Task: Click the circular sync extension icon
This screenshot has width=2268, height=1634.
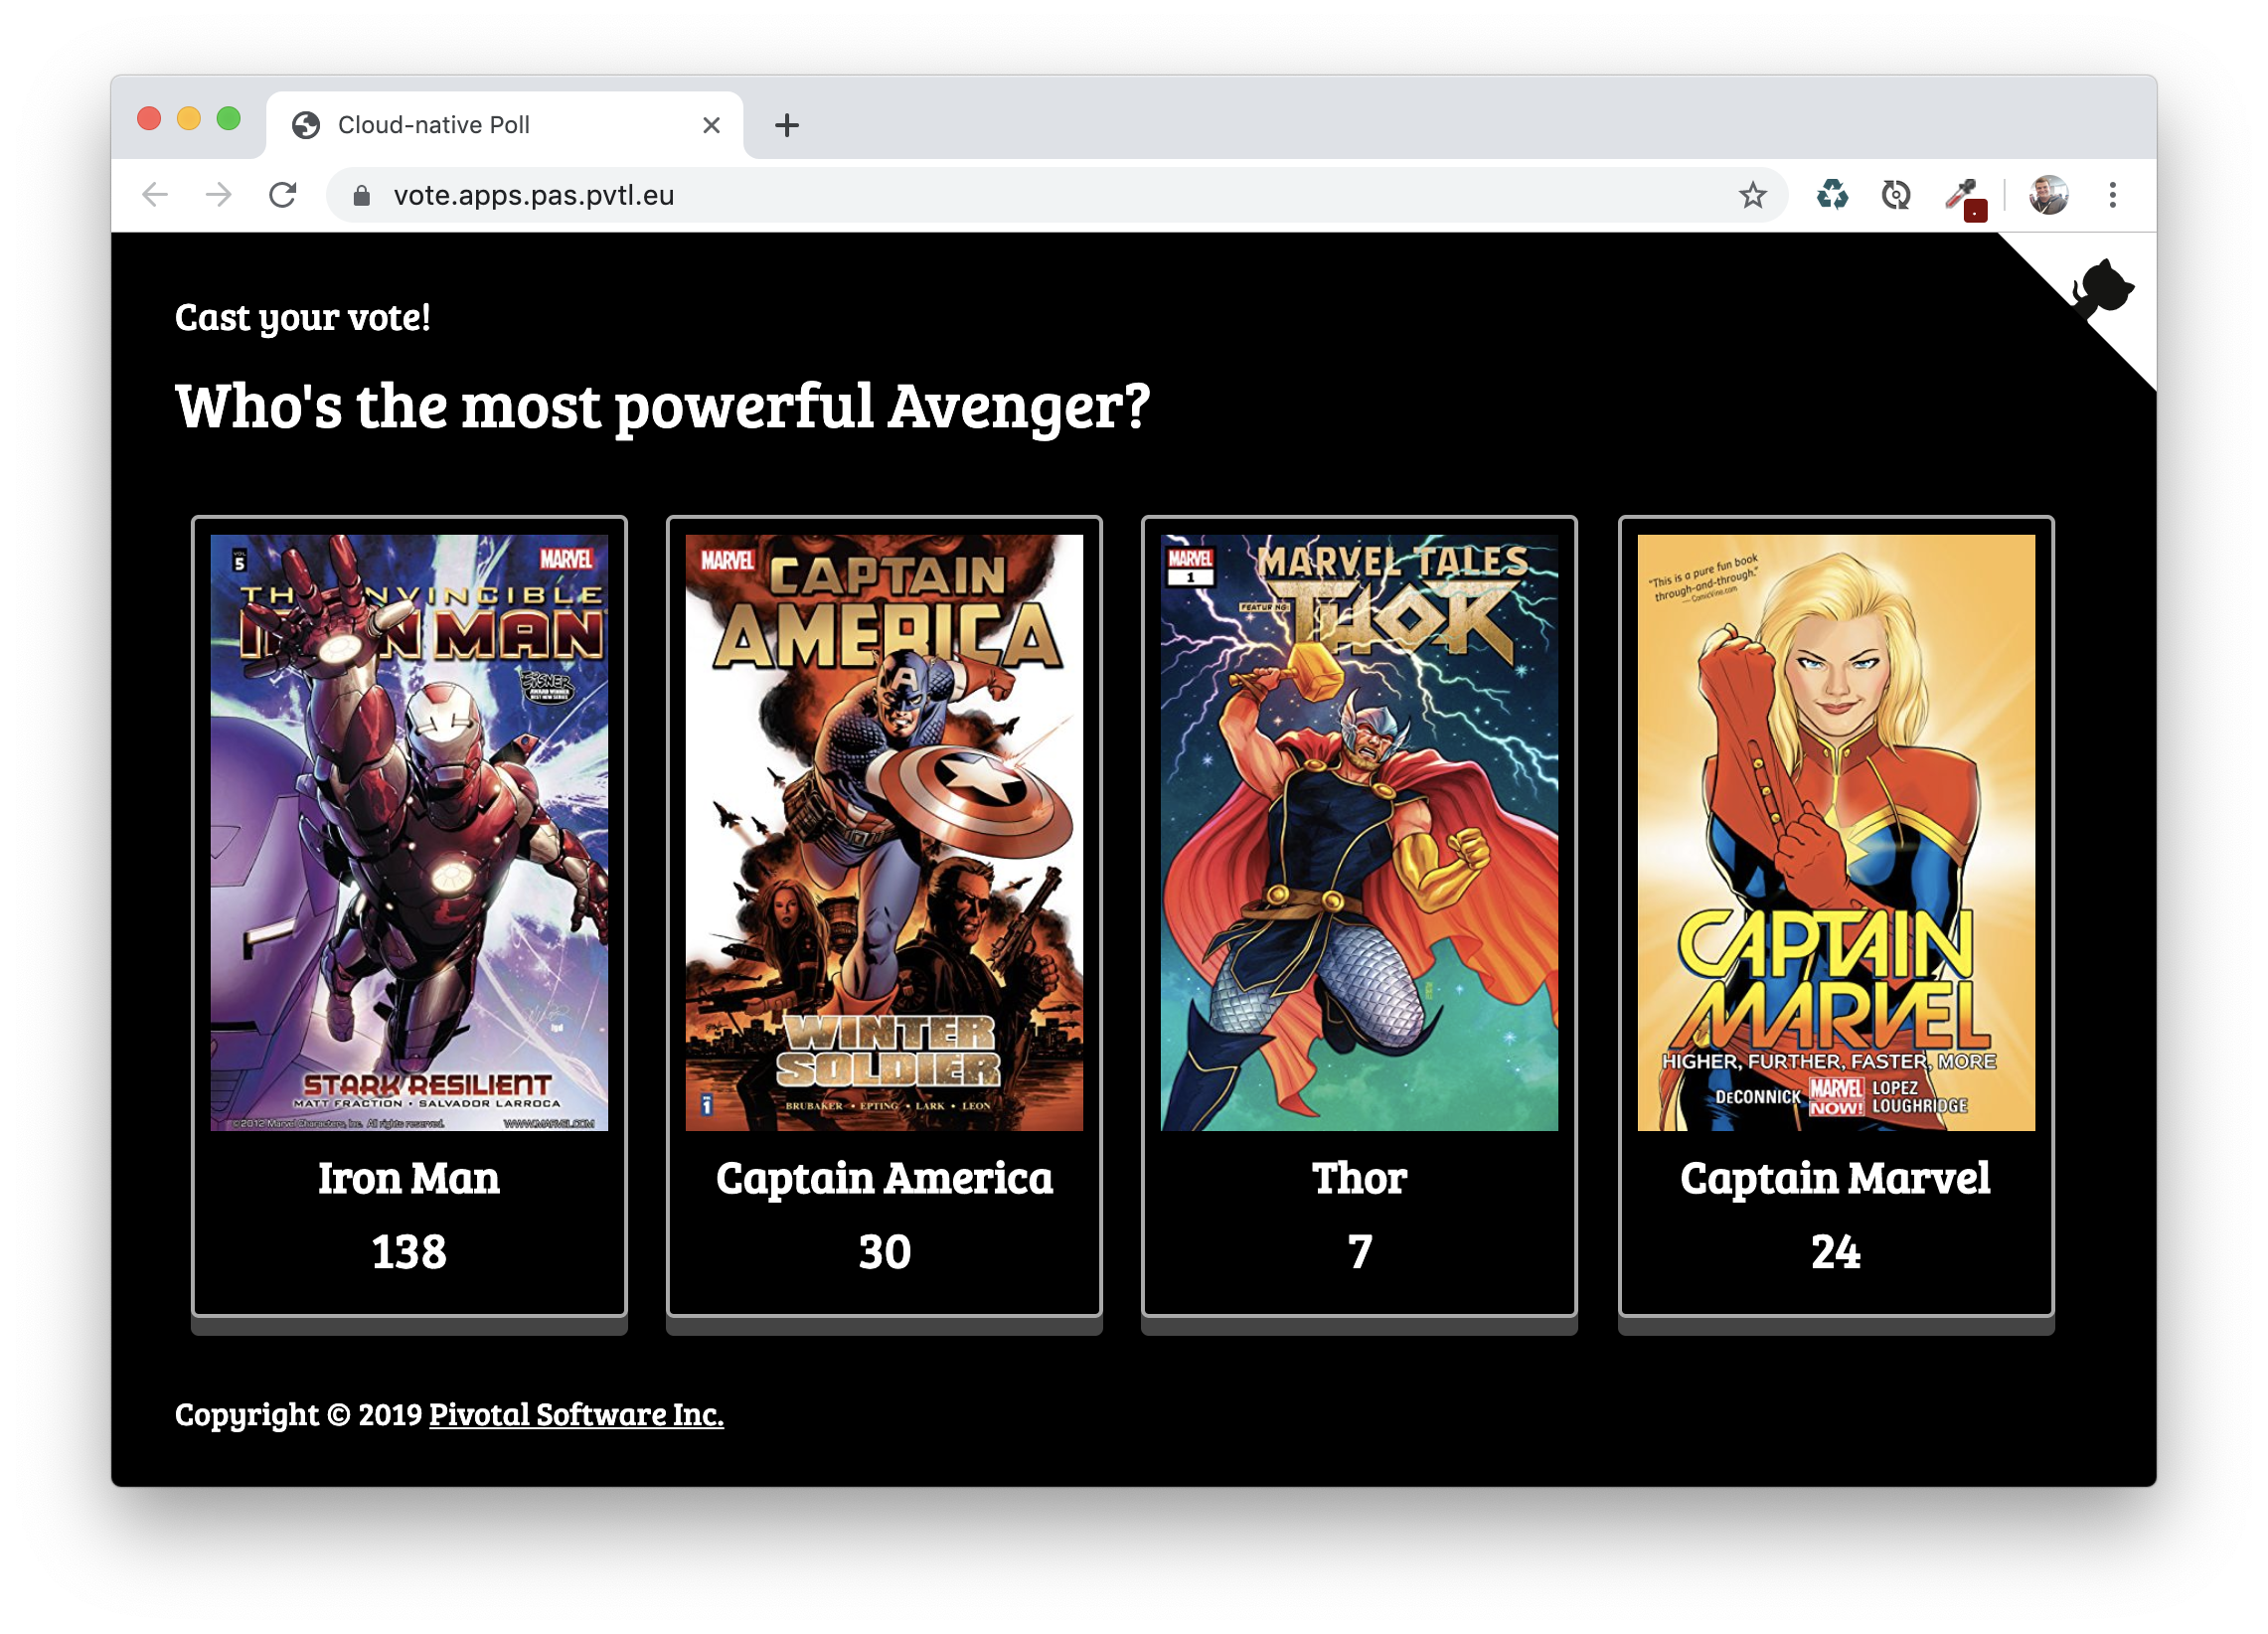Action: pos(1895,195)
